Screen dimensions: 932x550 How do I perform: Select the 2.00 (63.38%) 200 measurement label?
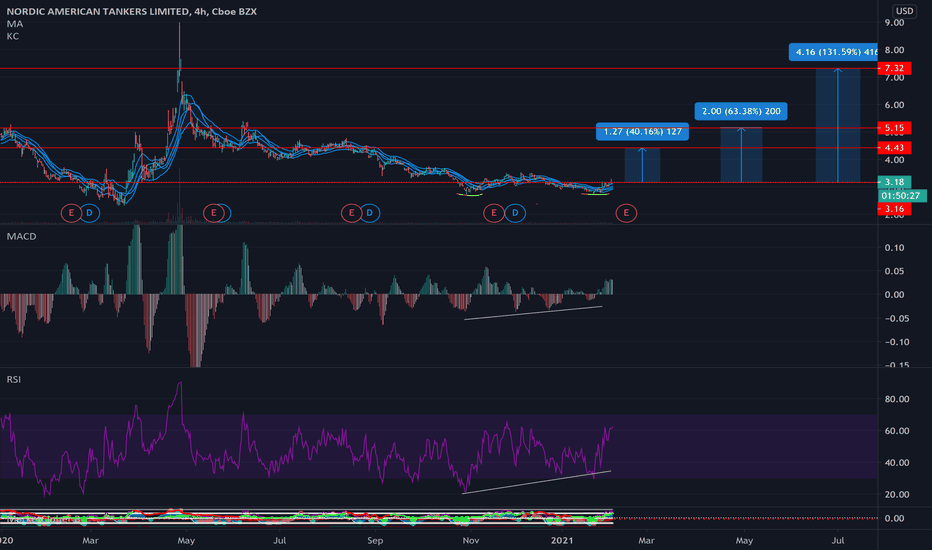tap(741, 111)
